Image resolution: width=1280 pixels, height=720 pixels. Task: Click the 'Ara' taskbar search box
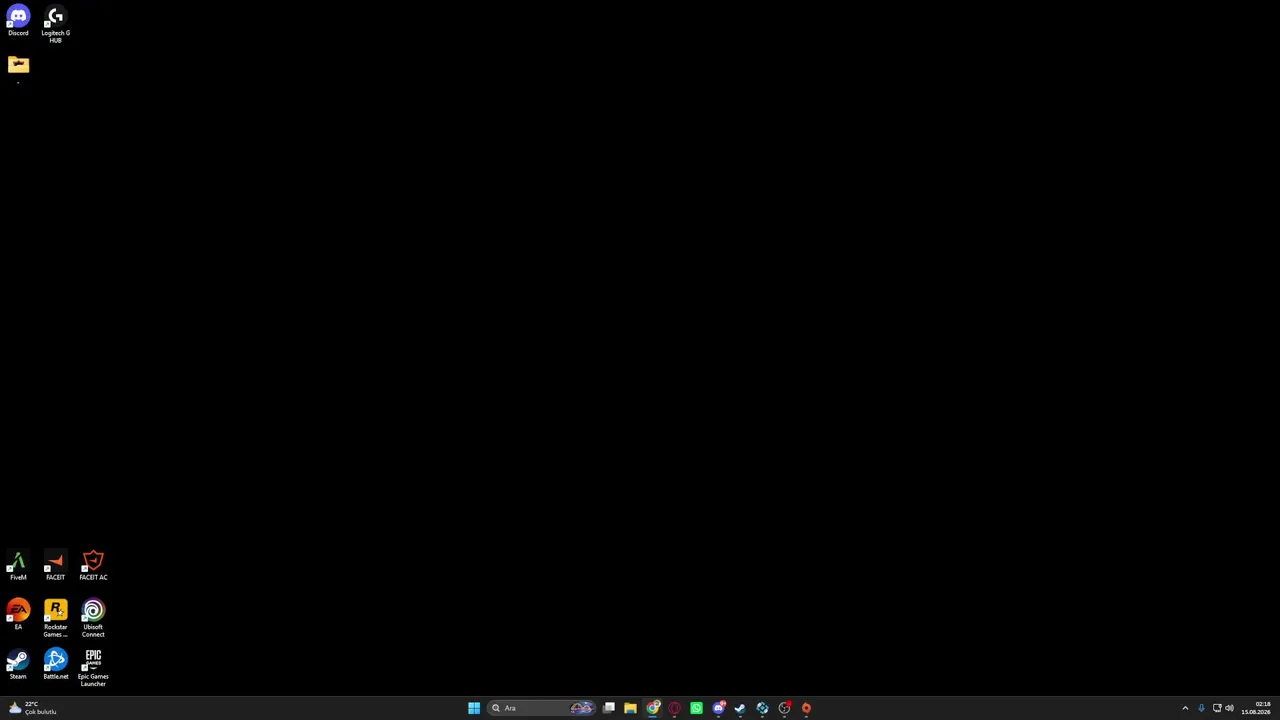tap(541, 708)
